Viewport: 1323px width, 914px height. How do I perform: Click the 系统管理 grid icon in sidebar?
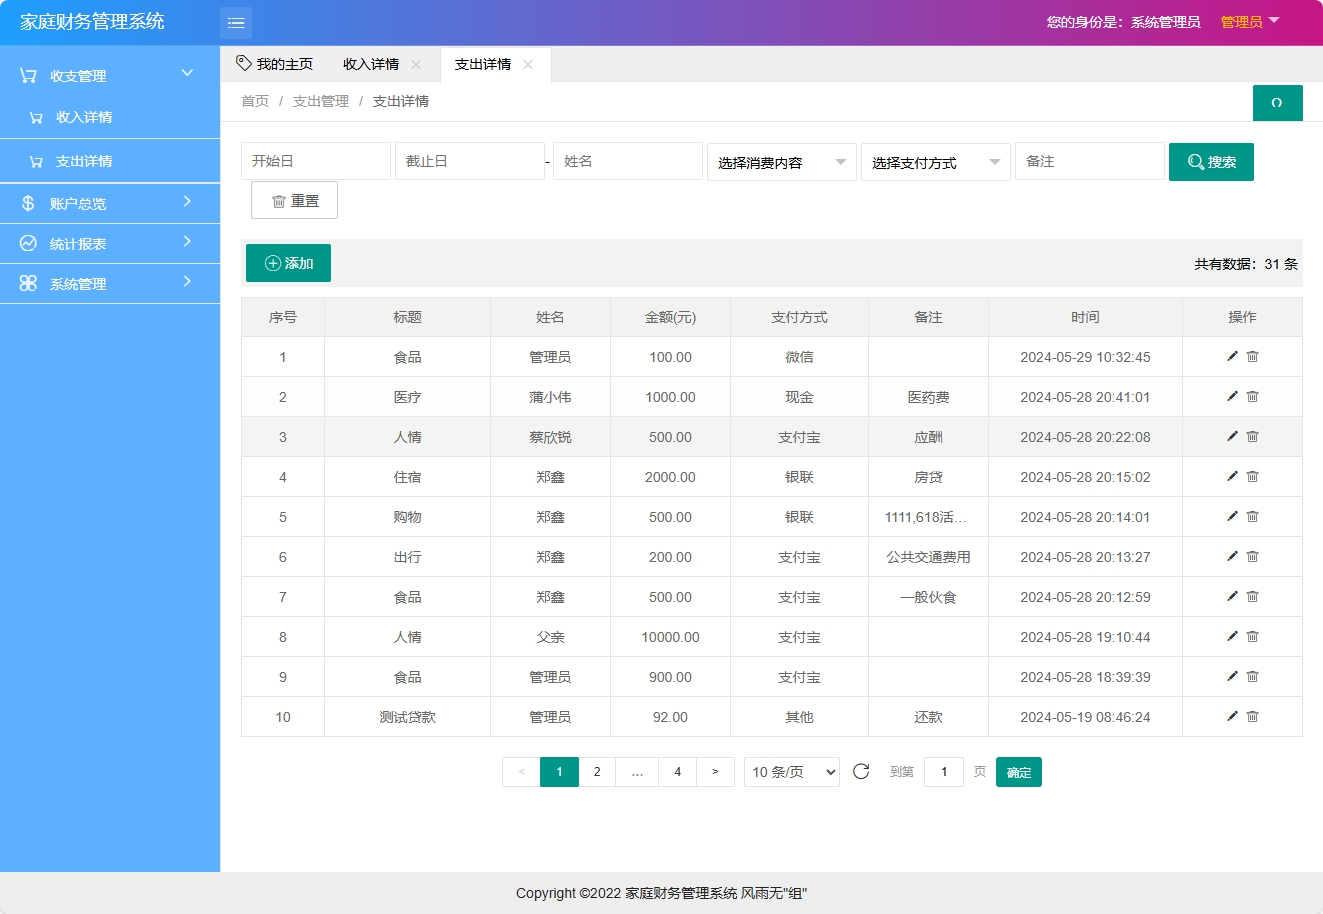click(27, 283)
